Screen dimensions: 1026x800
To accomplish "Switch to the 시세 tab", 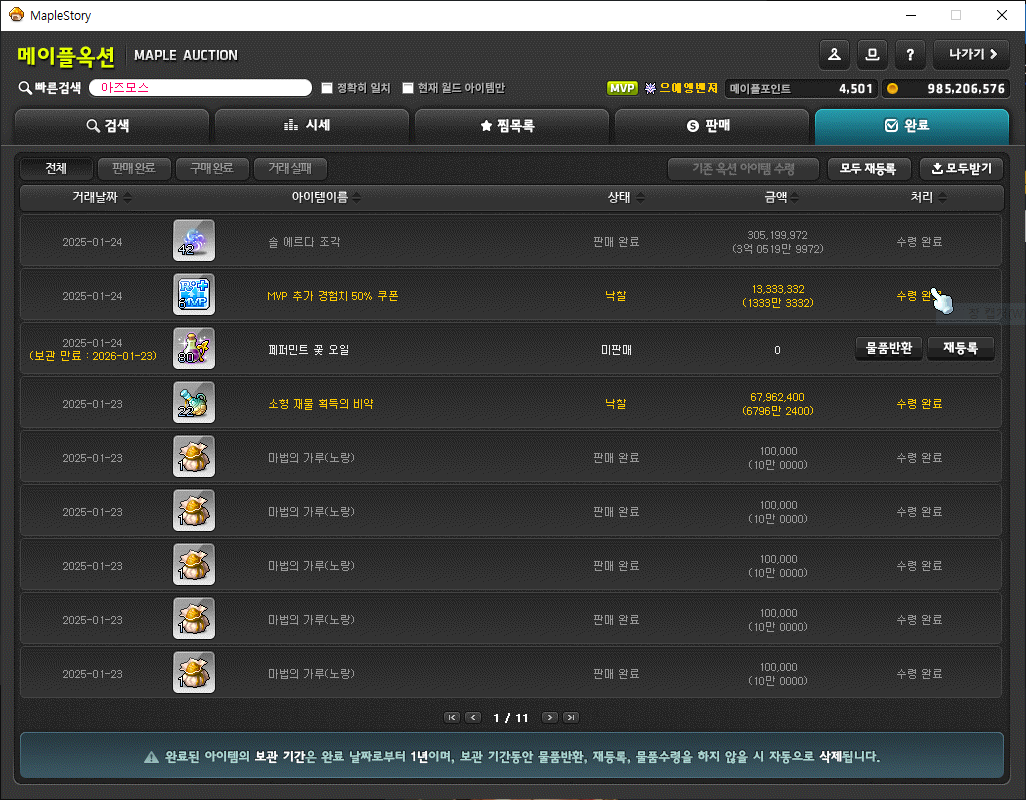I will click(x=311, y=126).
